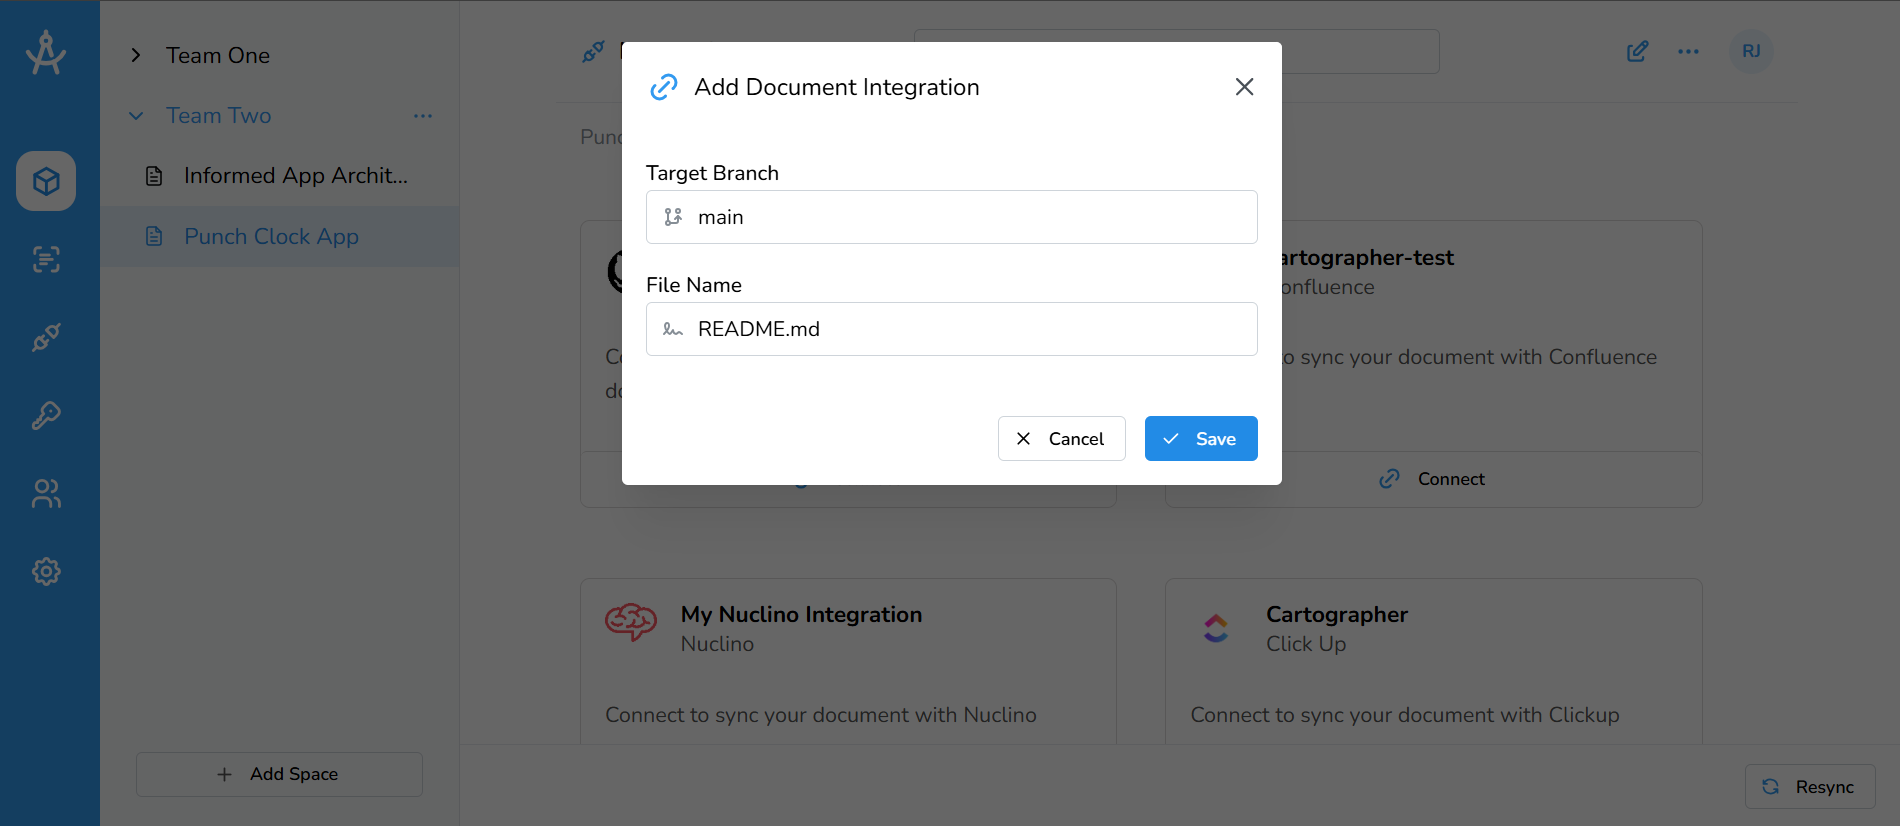Click the link icon beside Connect
Screen dimensions: 1900x826
click(1389, 479)
